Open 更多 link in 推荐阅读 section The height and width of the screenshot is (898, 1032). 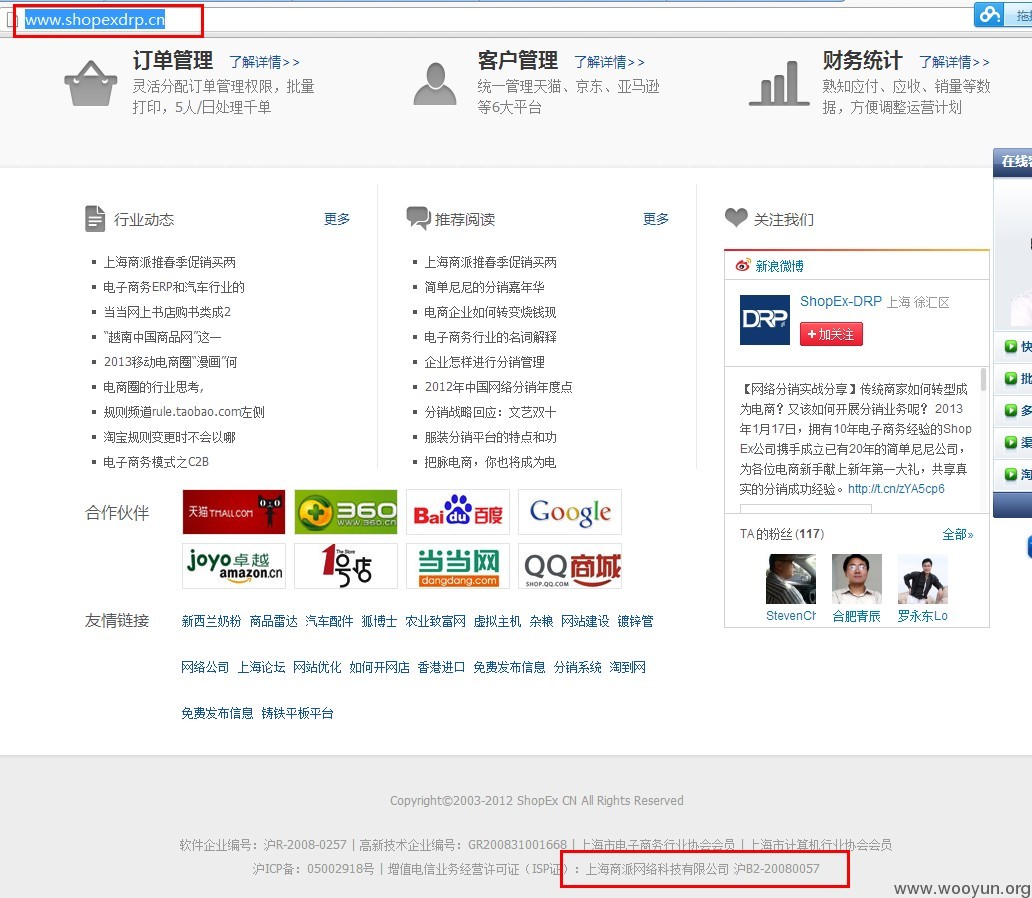(656, 219)
